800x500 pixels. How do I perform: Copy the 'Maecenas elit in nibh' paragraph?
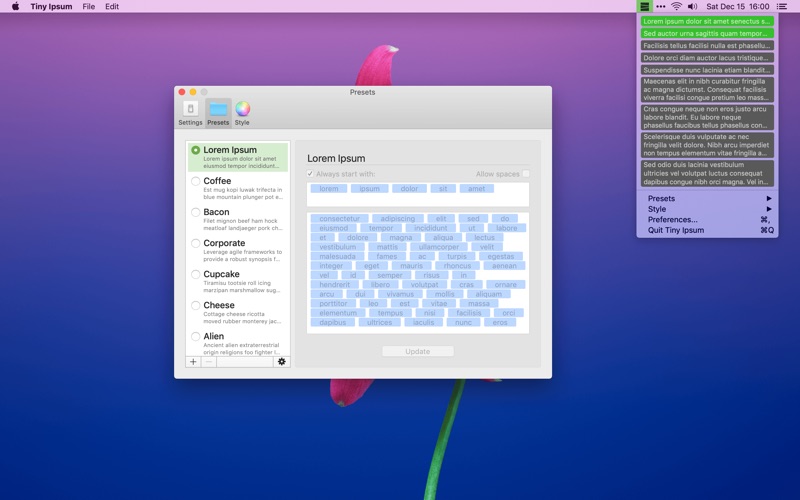click(x=707, y=89)
